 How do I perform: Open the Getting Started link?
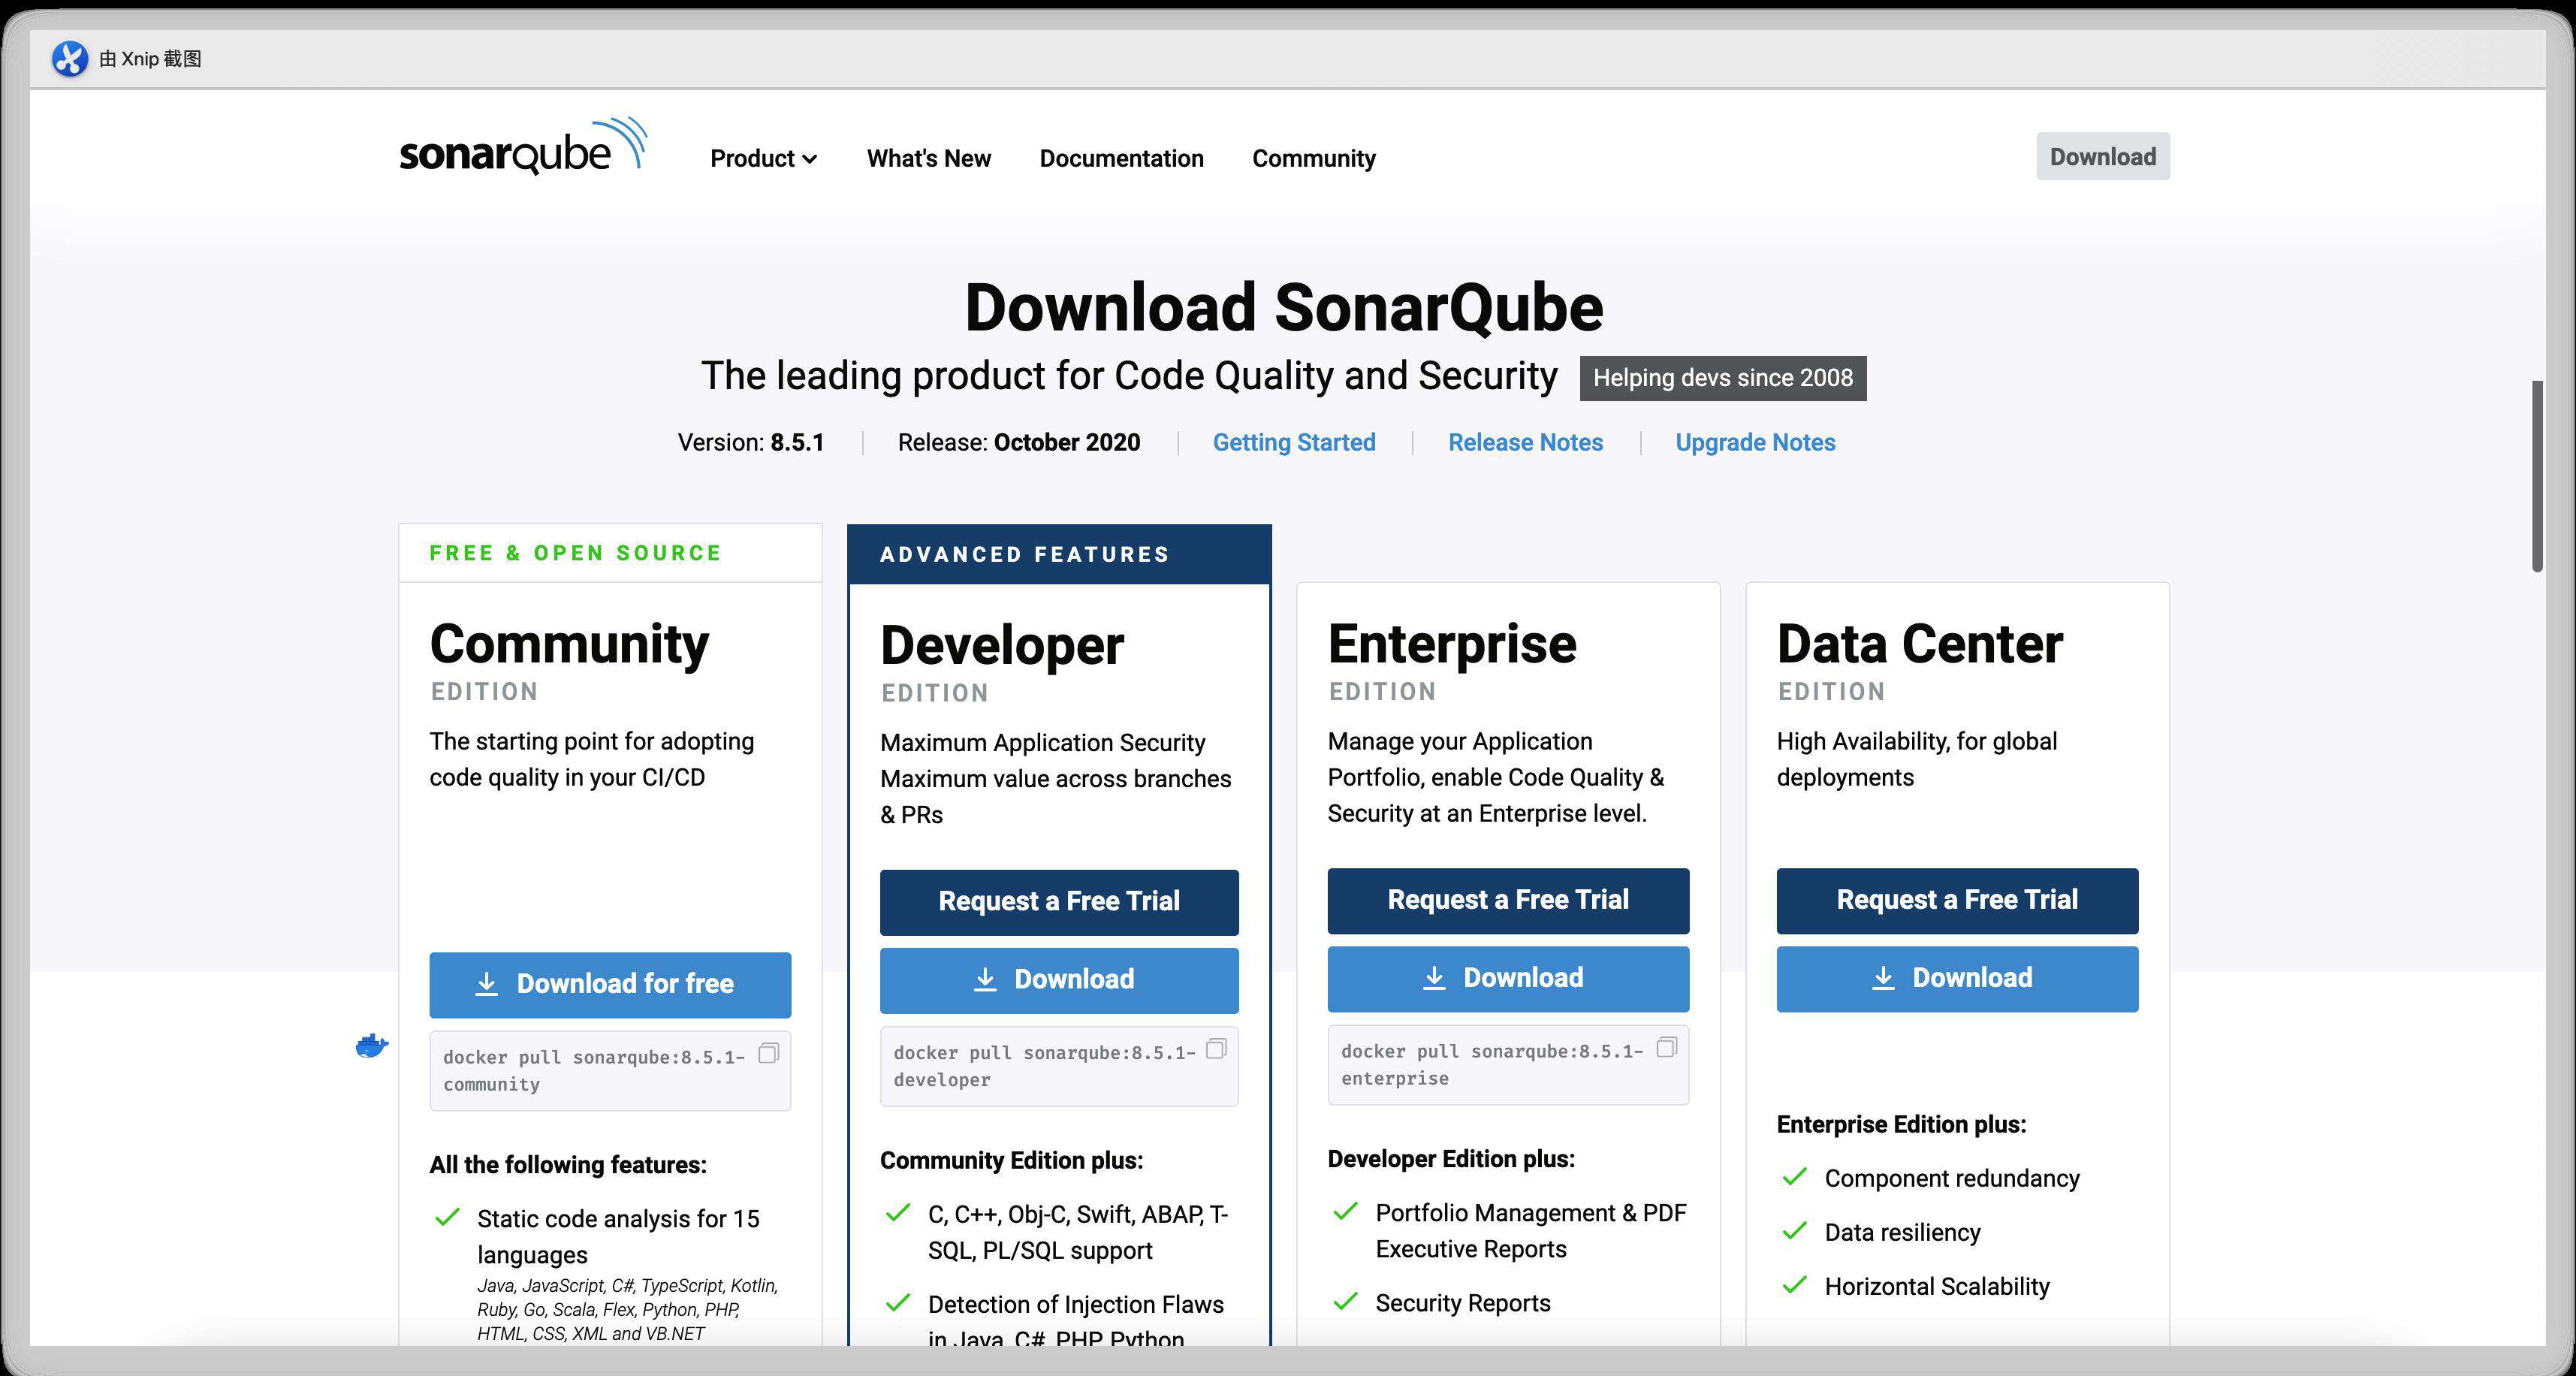point(1293,442)
